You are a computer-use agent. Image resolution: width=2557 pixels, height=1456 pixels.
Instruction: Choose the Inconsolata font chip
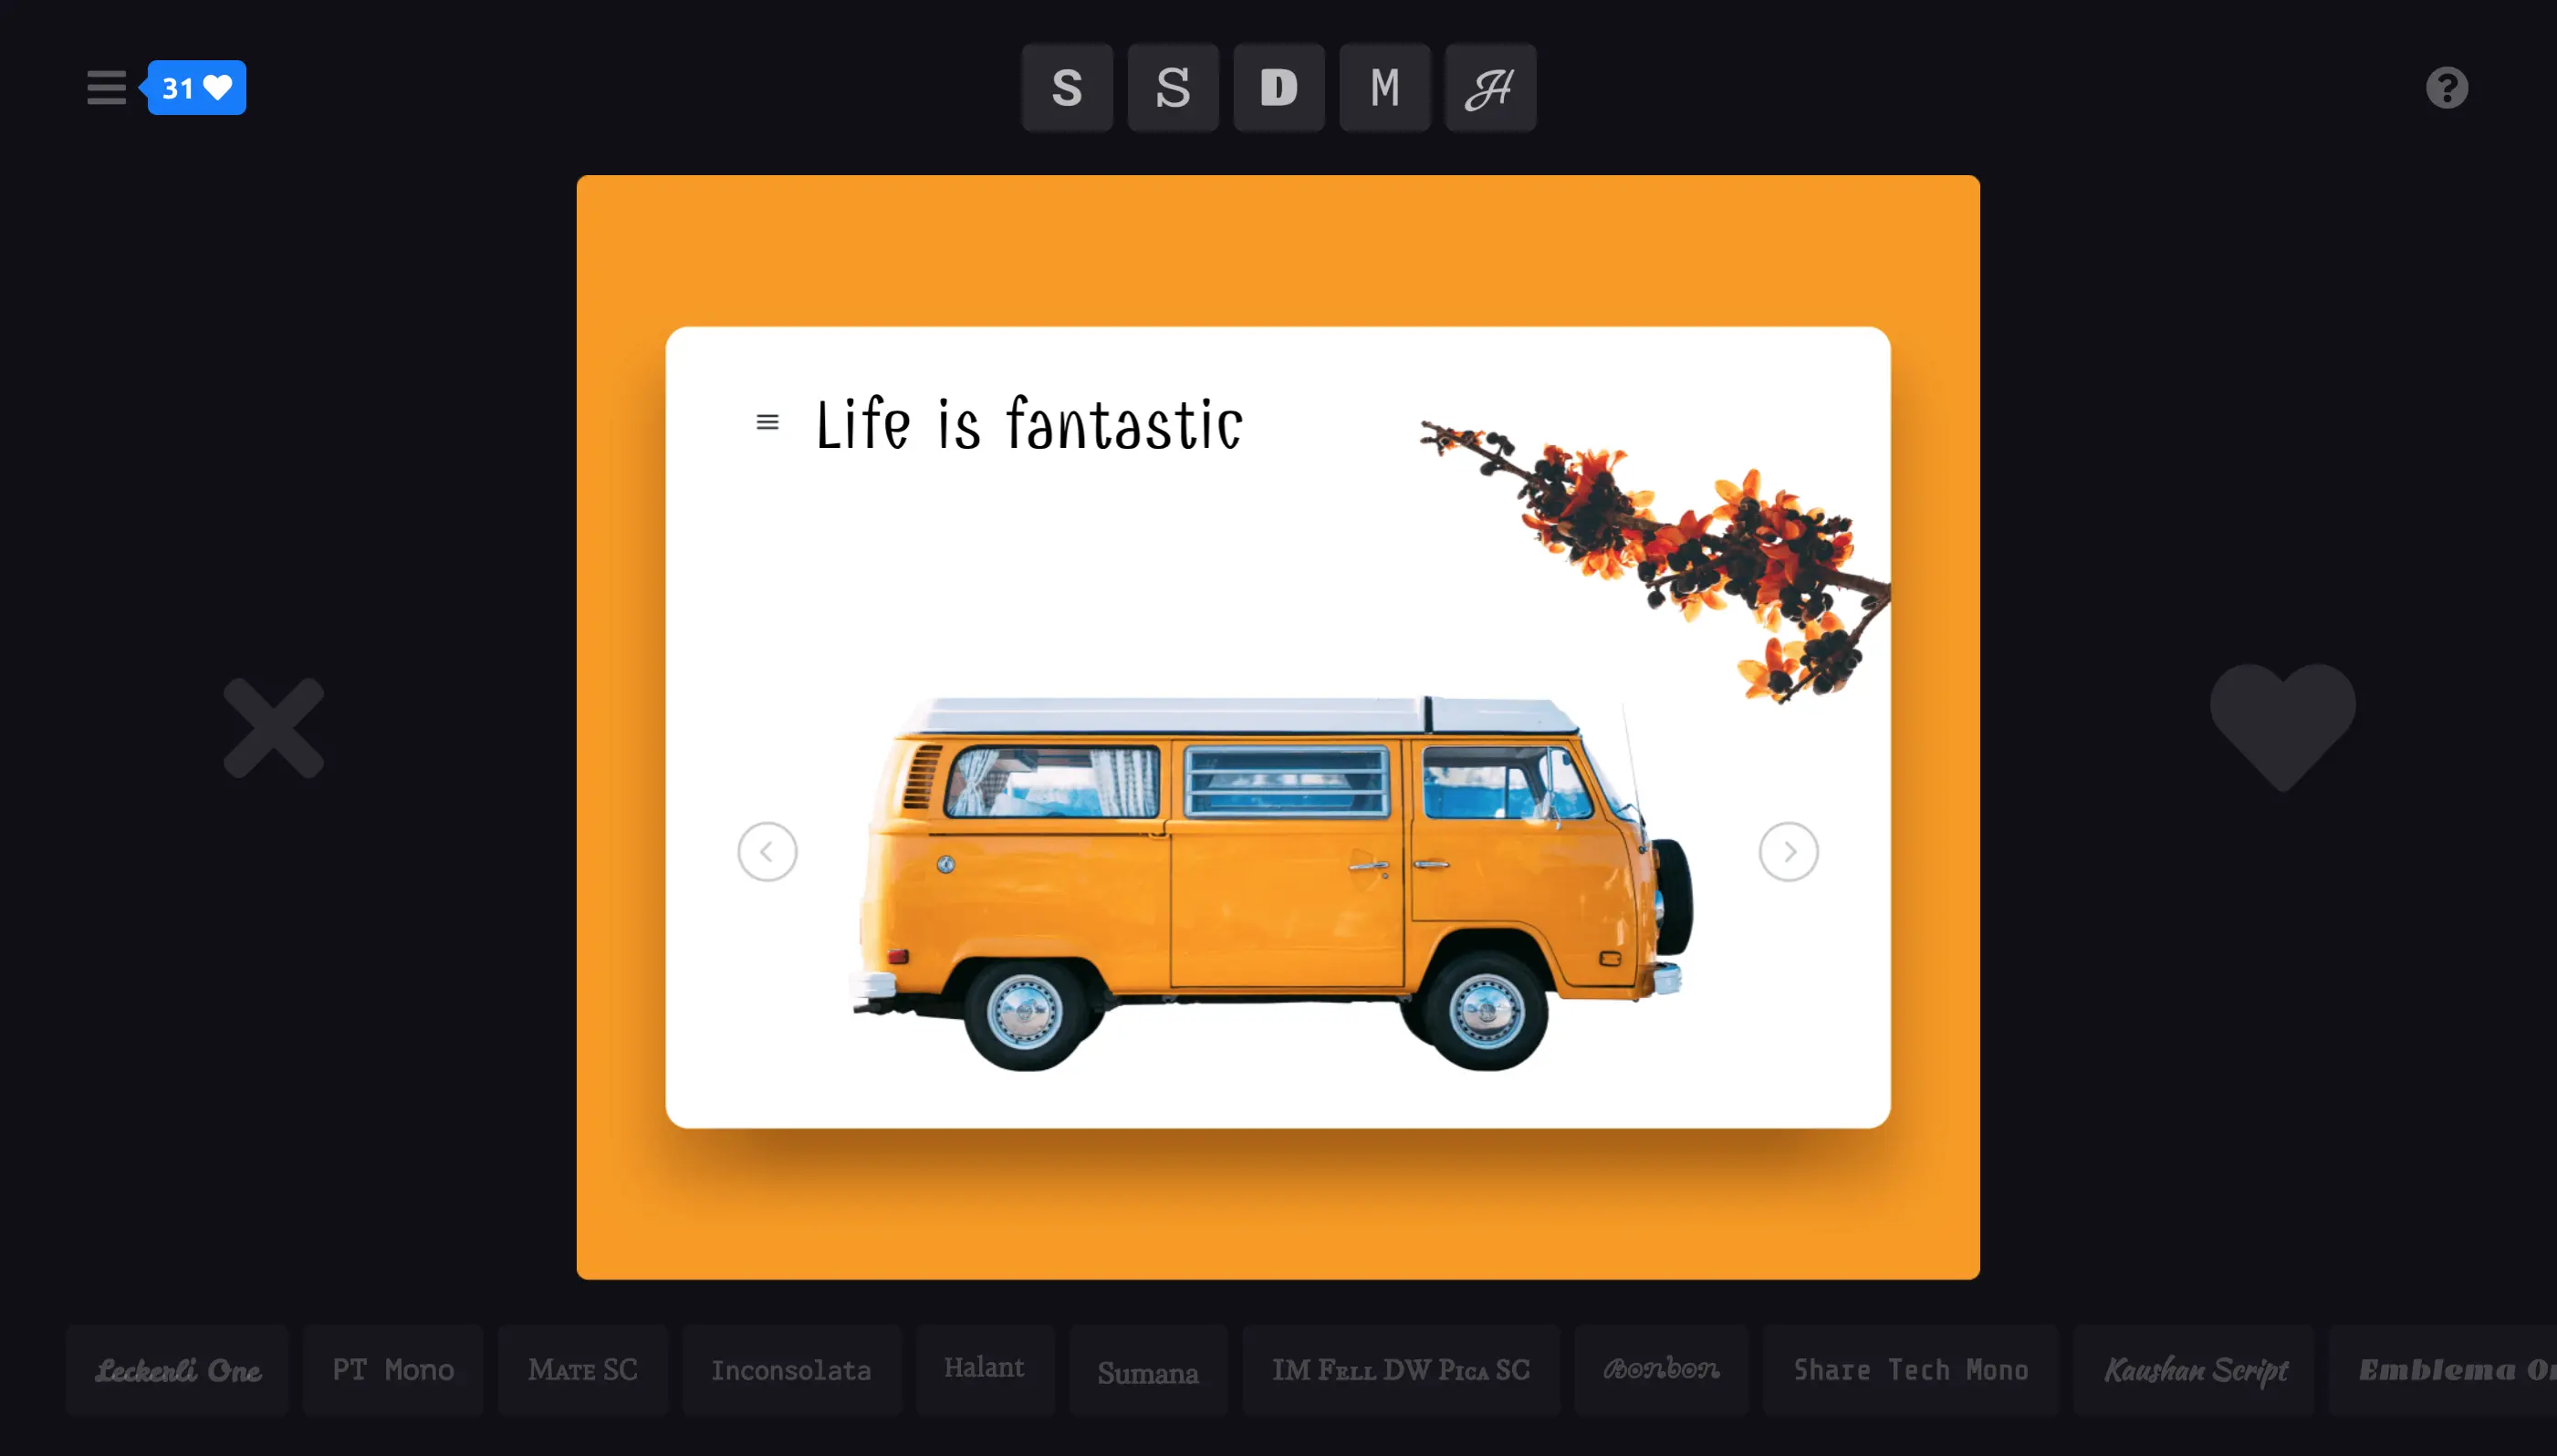(791, 1370)
